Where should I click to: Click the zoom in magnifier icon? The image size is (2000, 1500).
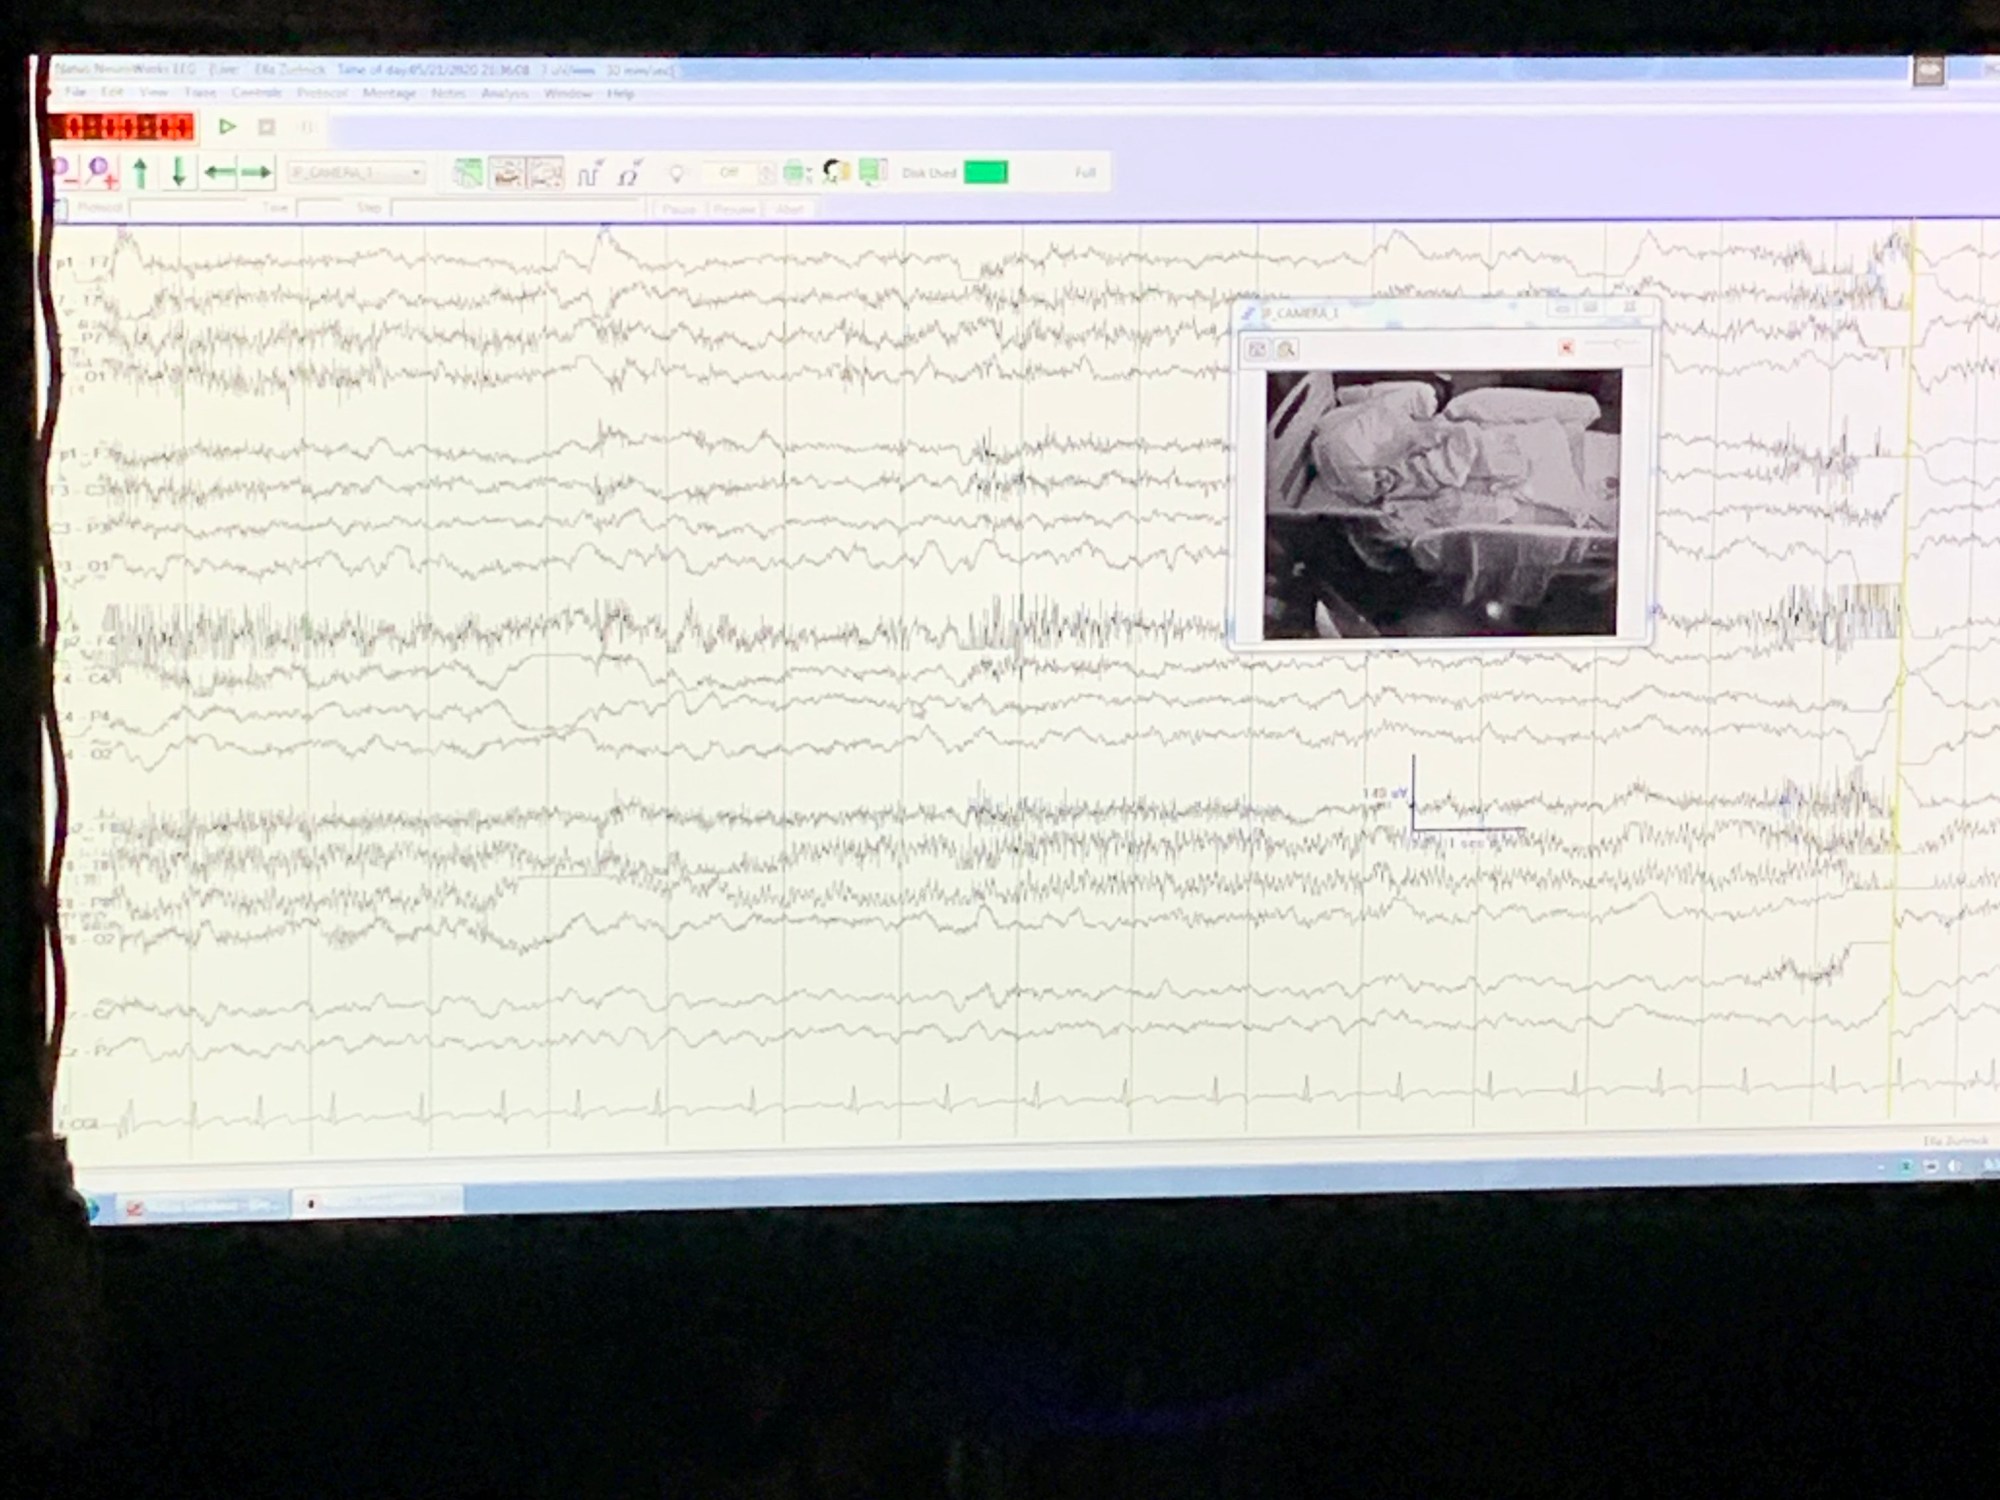pyautogui.click(x=101, y=173)
